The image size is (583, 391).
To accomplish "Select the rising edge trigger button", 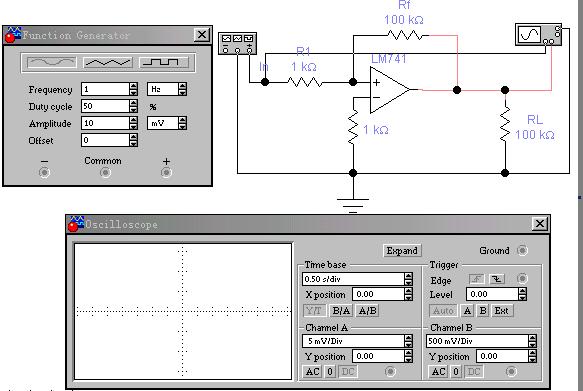I will pyautogui.click(x=477, y=279).
